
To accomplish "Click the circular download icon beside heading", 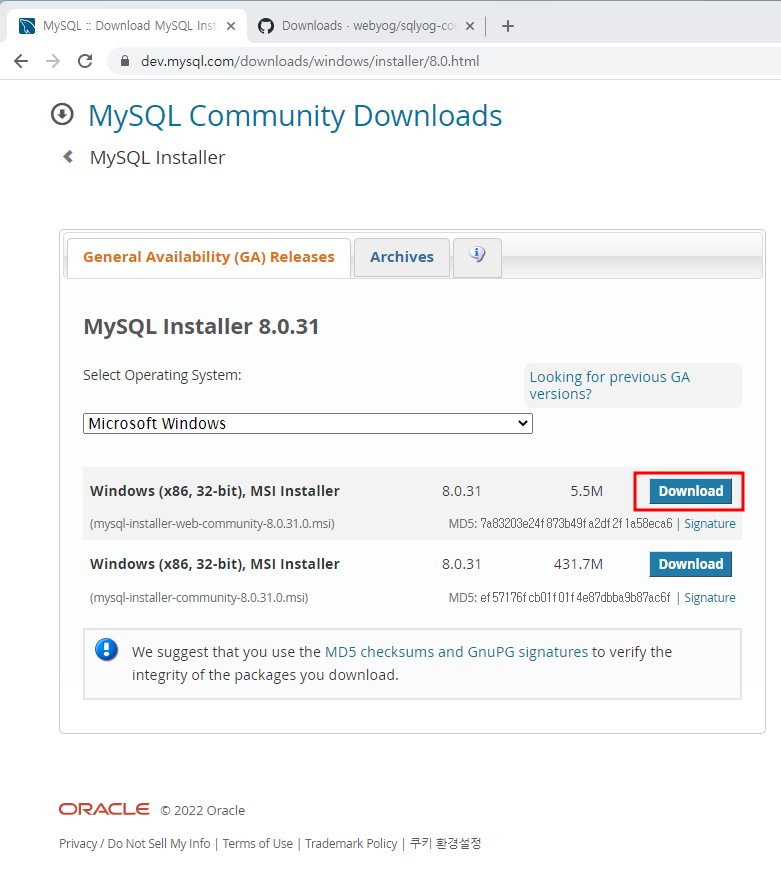I will 62,115.
